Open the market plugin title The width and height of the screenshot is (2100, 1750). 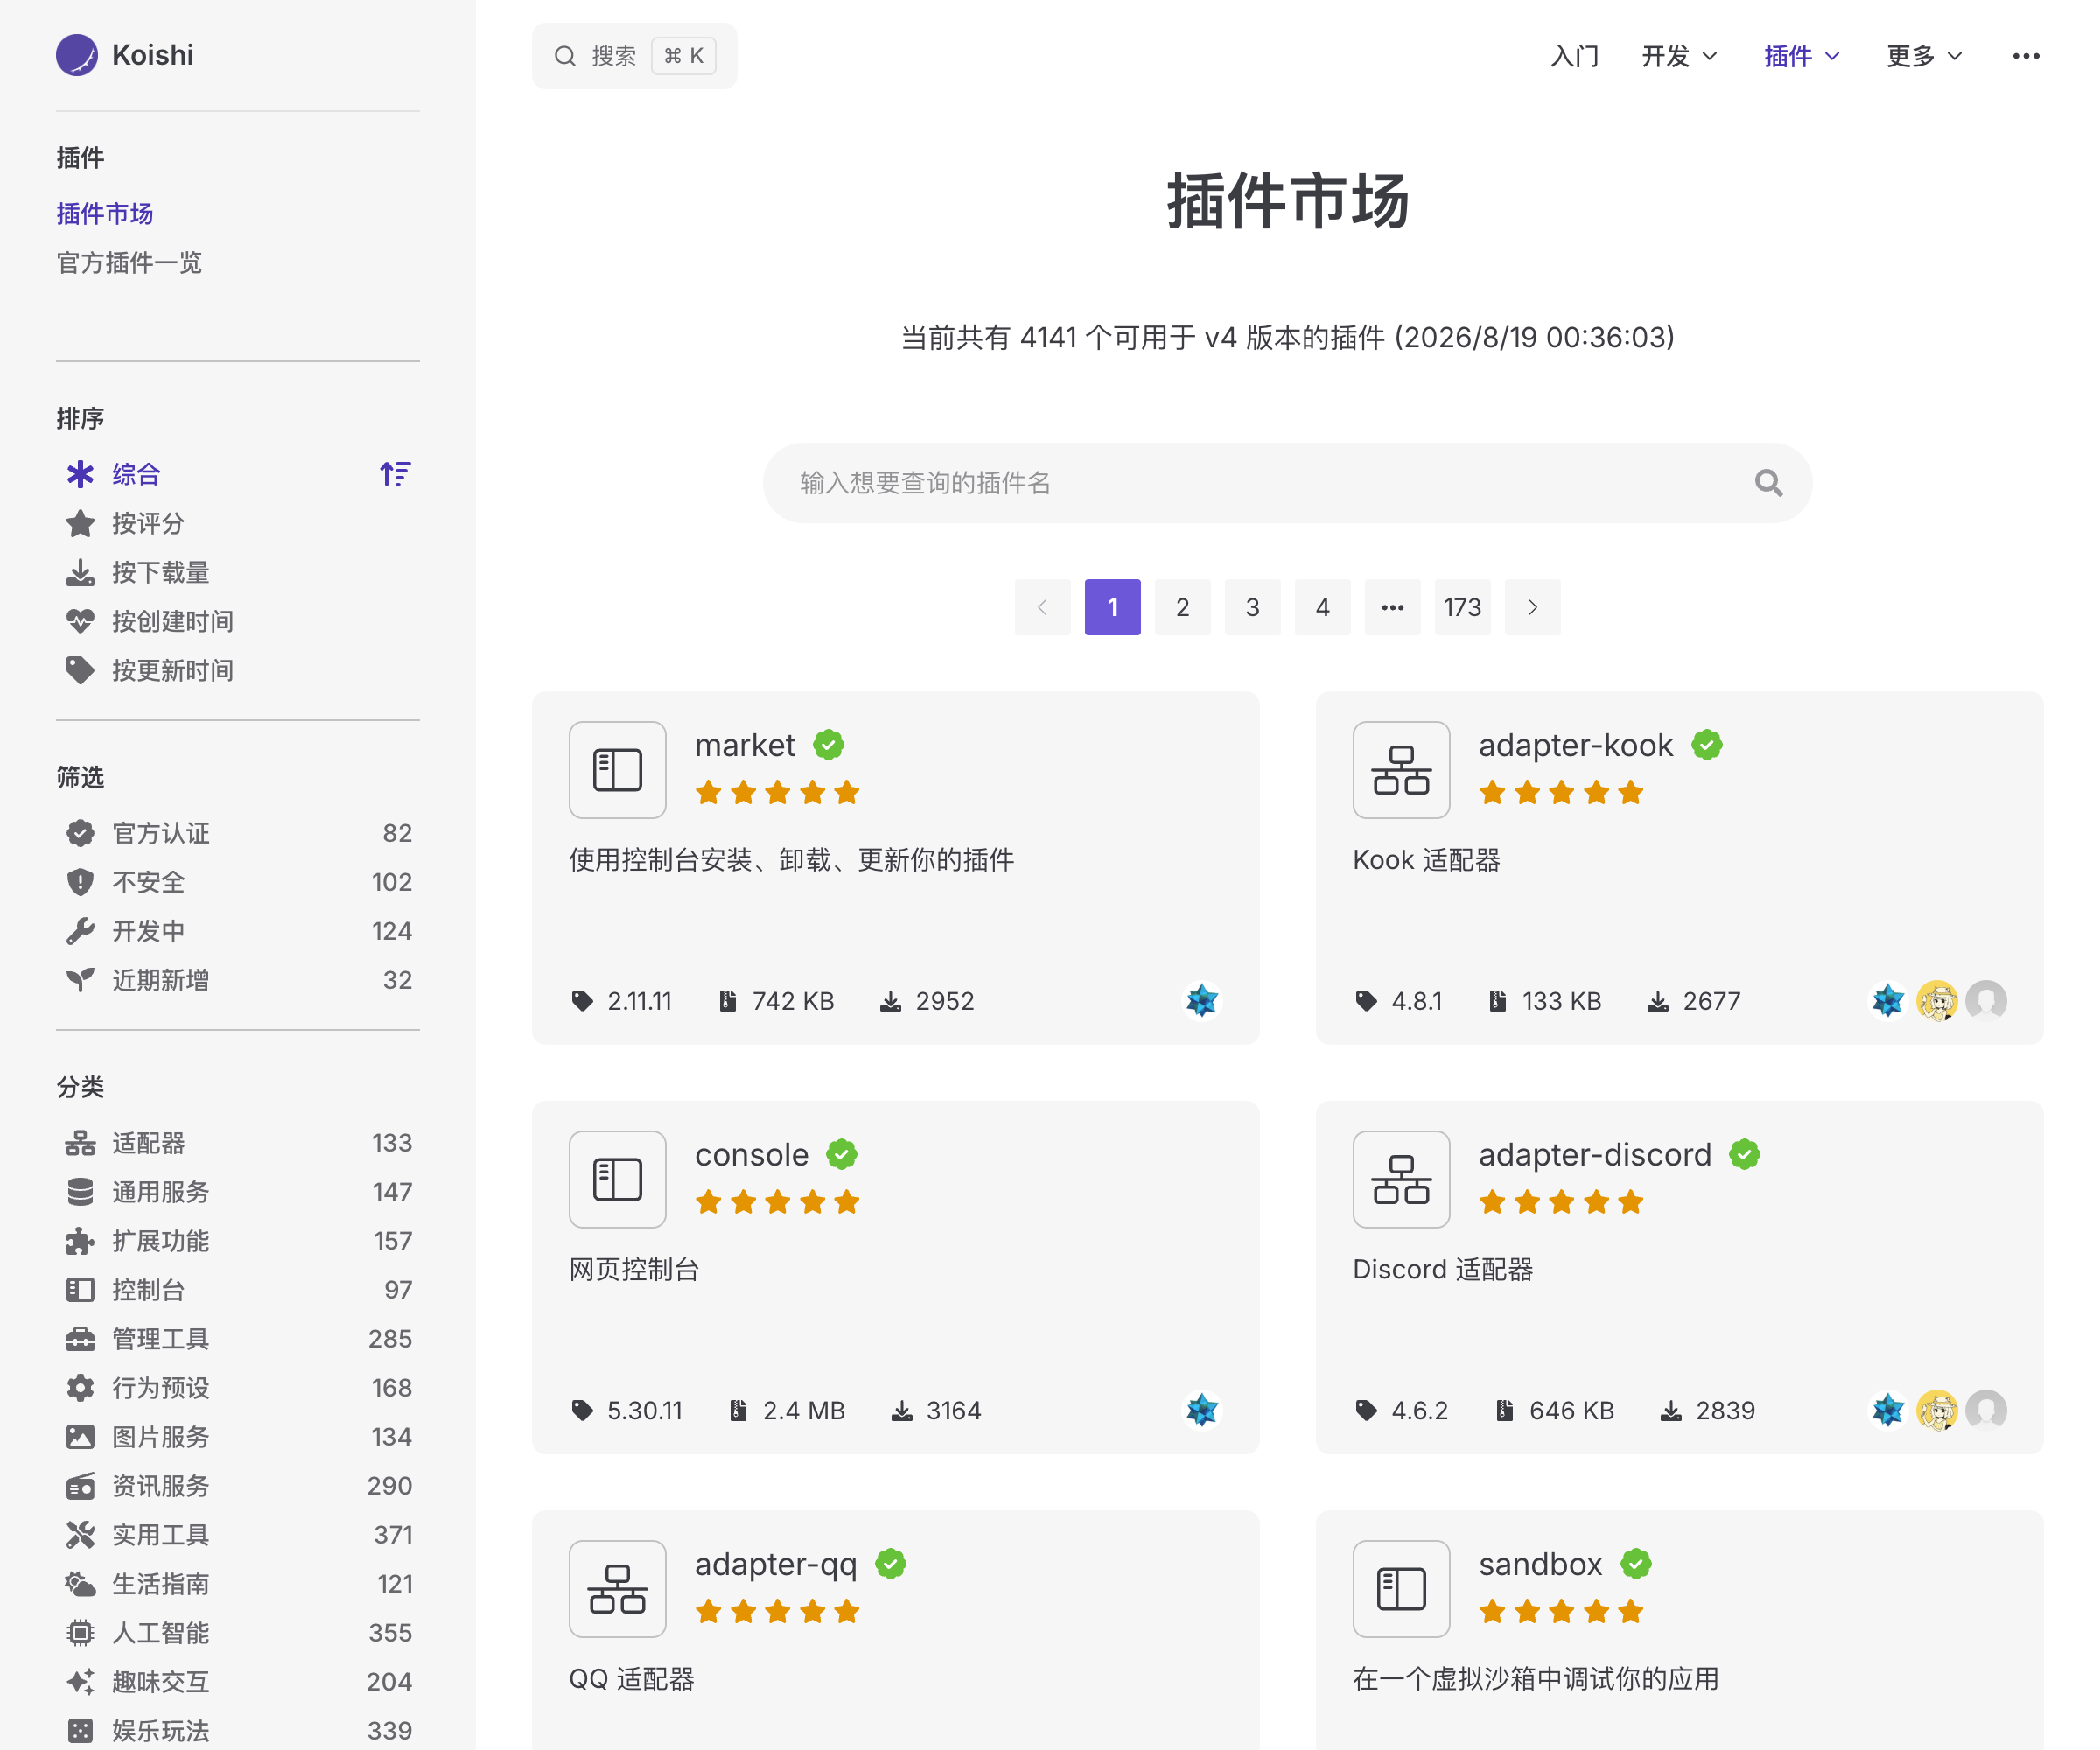[x=745, y=745]
